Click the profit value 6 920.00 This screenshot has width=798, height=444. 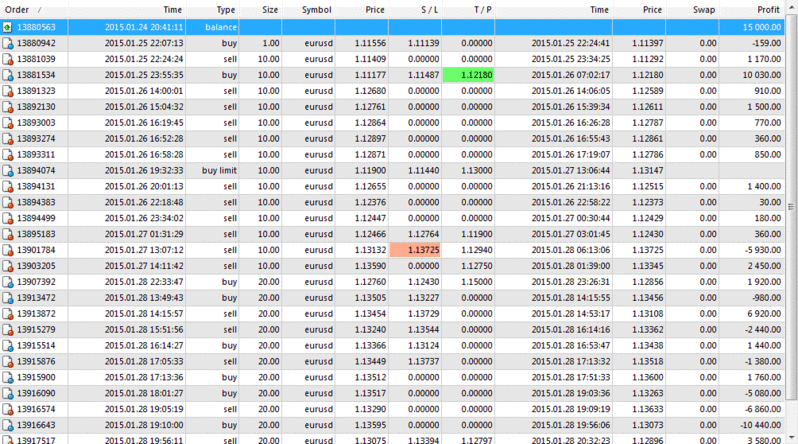(x=764, y=314)
